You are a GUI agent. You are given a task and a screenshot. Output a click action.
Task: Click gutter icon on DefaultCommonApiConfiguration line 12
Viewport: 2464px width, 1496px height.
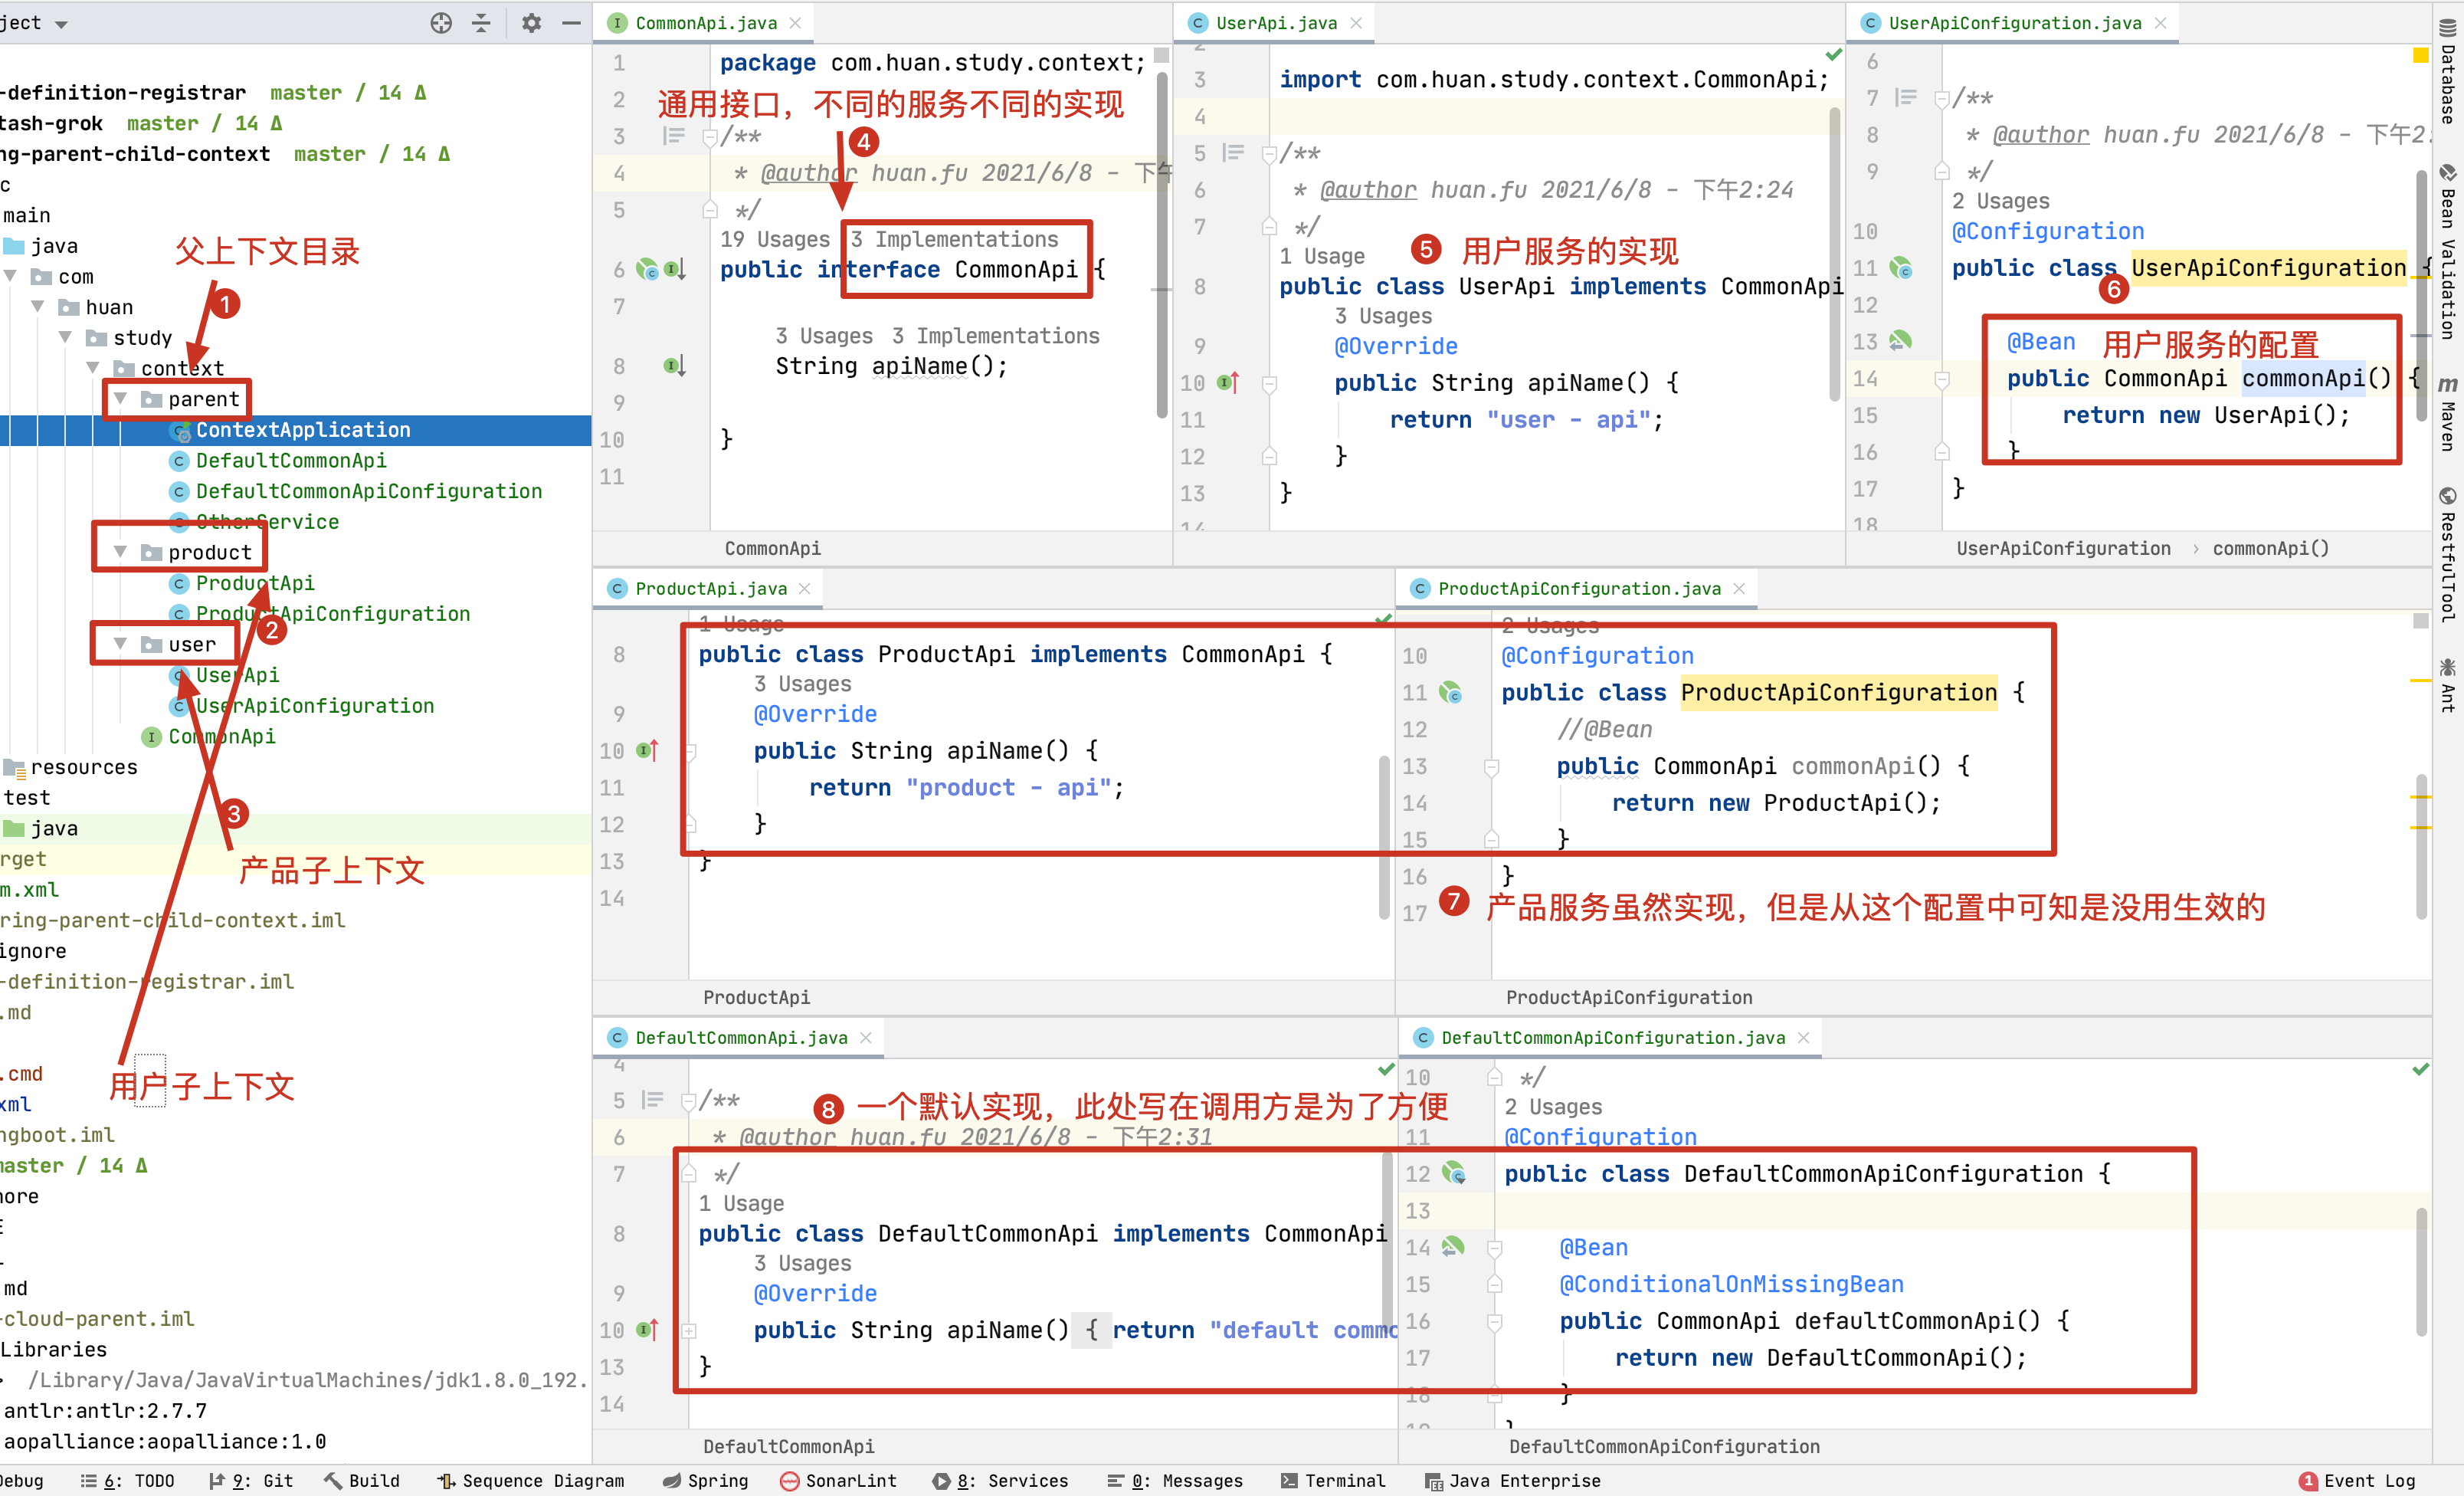tap(1454, 1173)
